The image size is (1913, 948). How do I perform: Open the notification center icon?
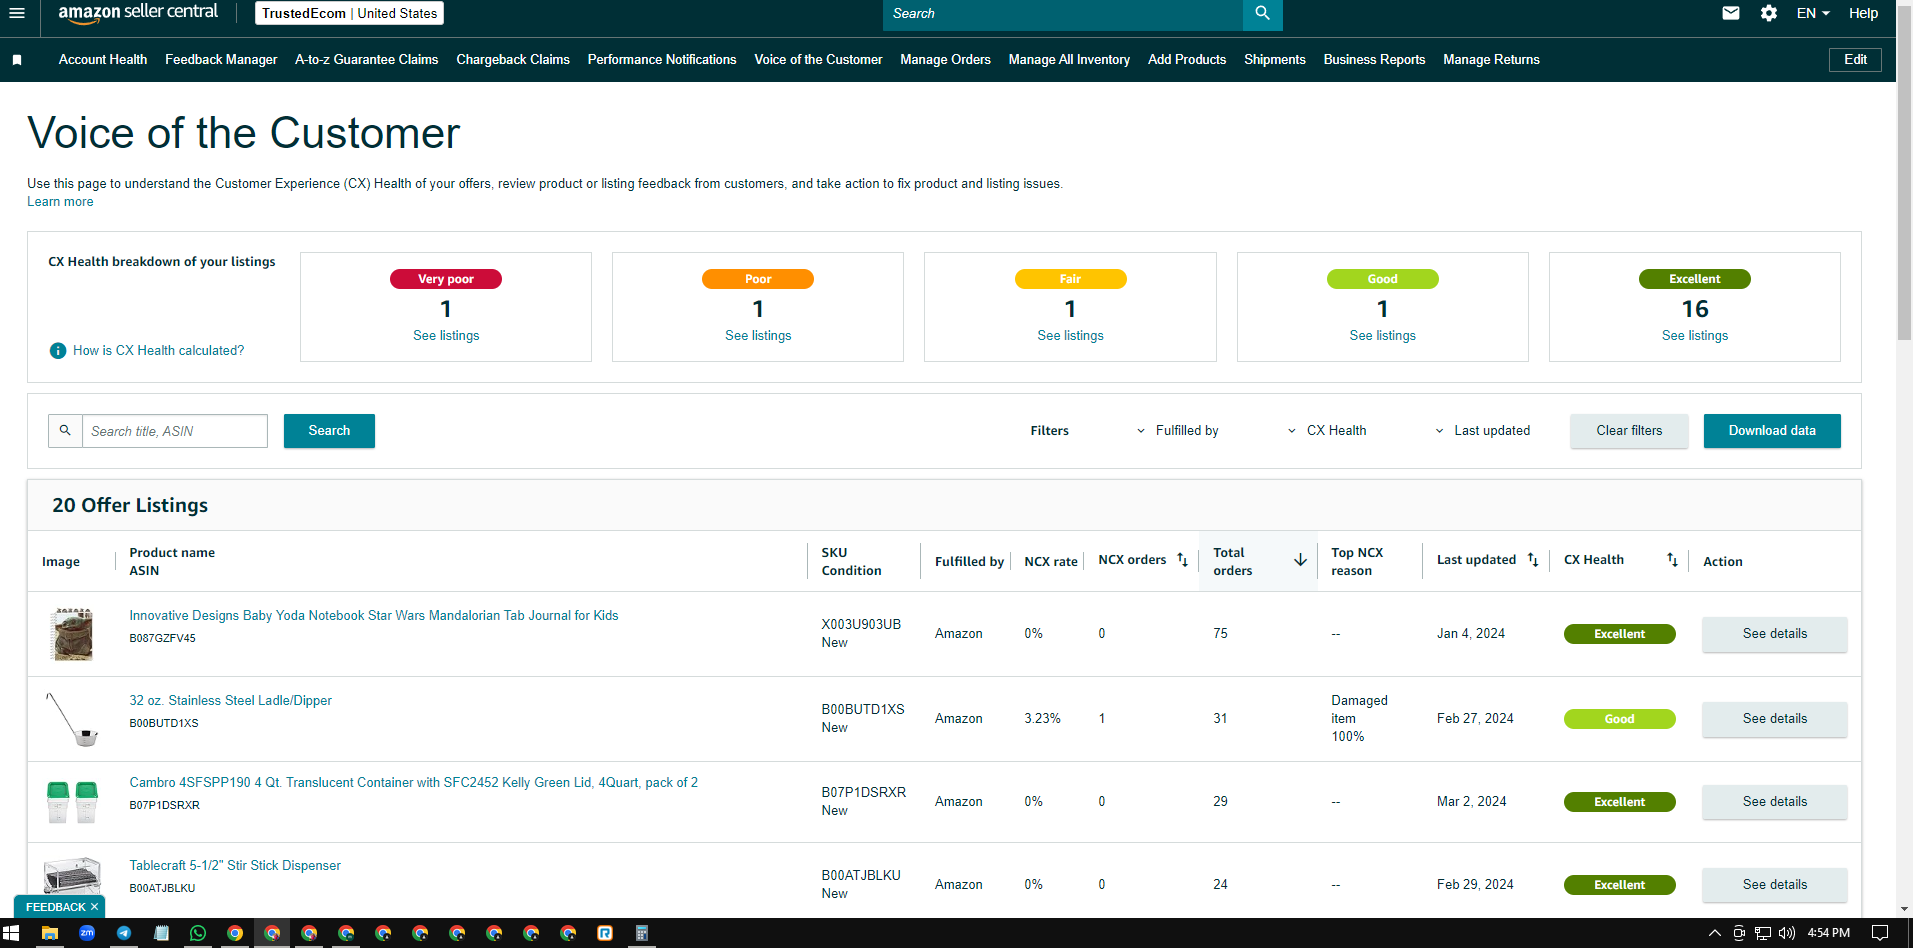[x=1880, y=933]
